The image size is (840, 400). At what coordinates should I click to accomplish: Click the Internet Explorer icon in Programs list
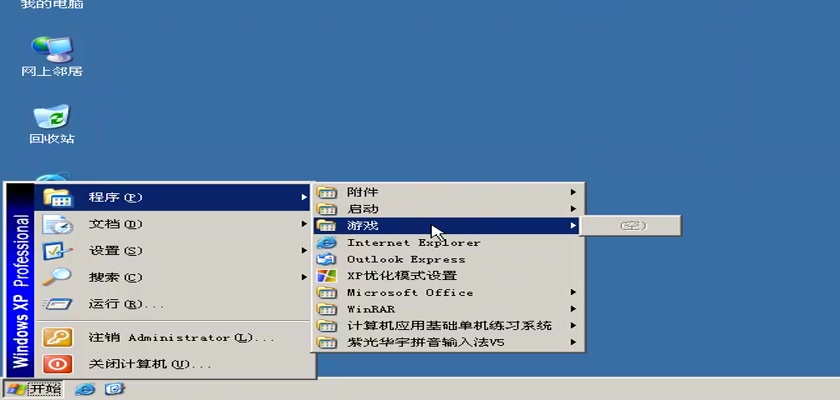[327, 243]
